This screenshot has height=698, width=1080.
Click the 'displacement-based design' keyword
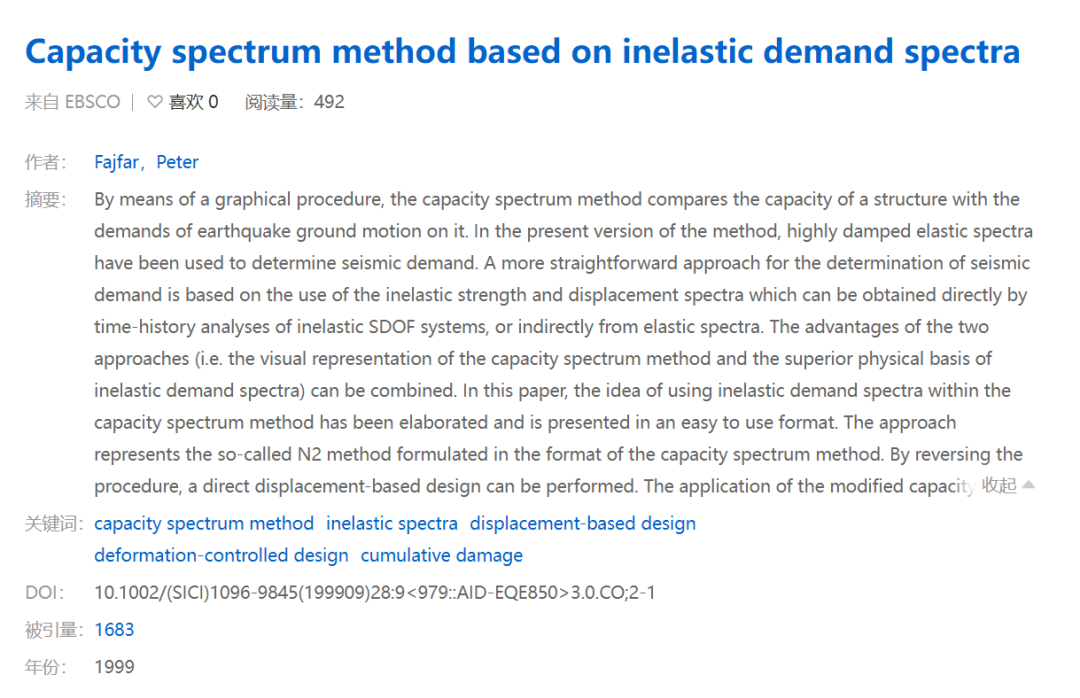tap(583, 524)
